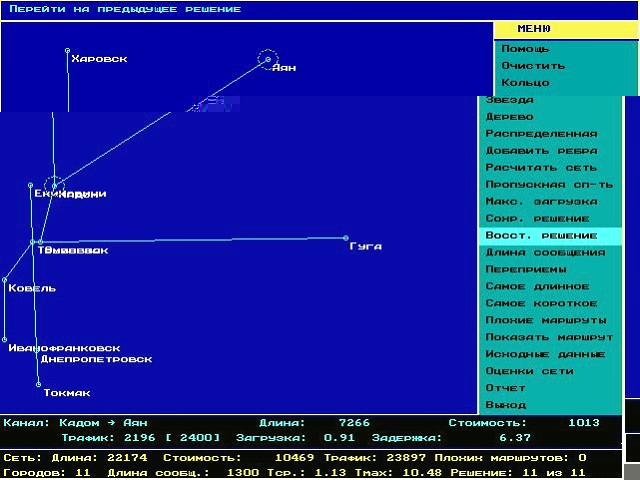Select the circled Аян city node

tap(268, 59)
